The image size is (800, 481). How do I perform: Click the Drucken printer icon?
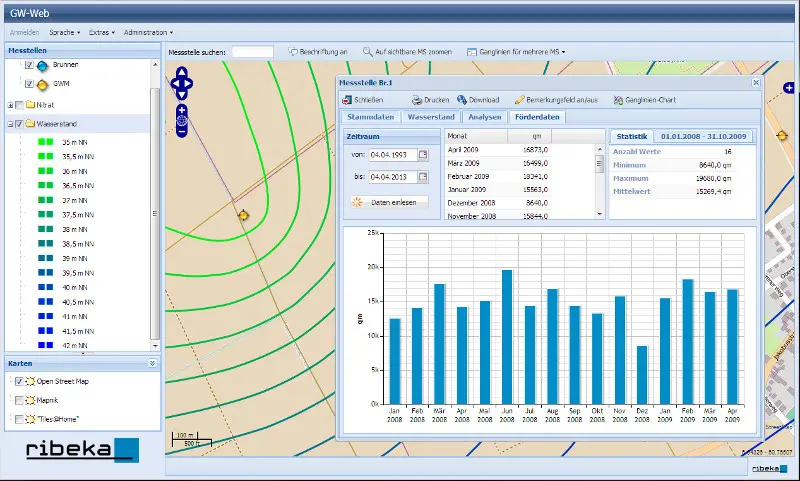tap(417, 100)
